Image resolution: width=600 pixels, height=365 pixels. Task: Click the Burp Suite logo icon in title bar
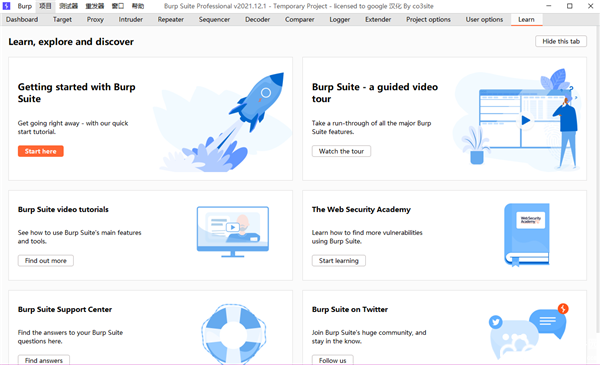coord(7,6)
